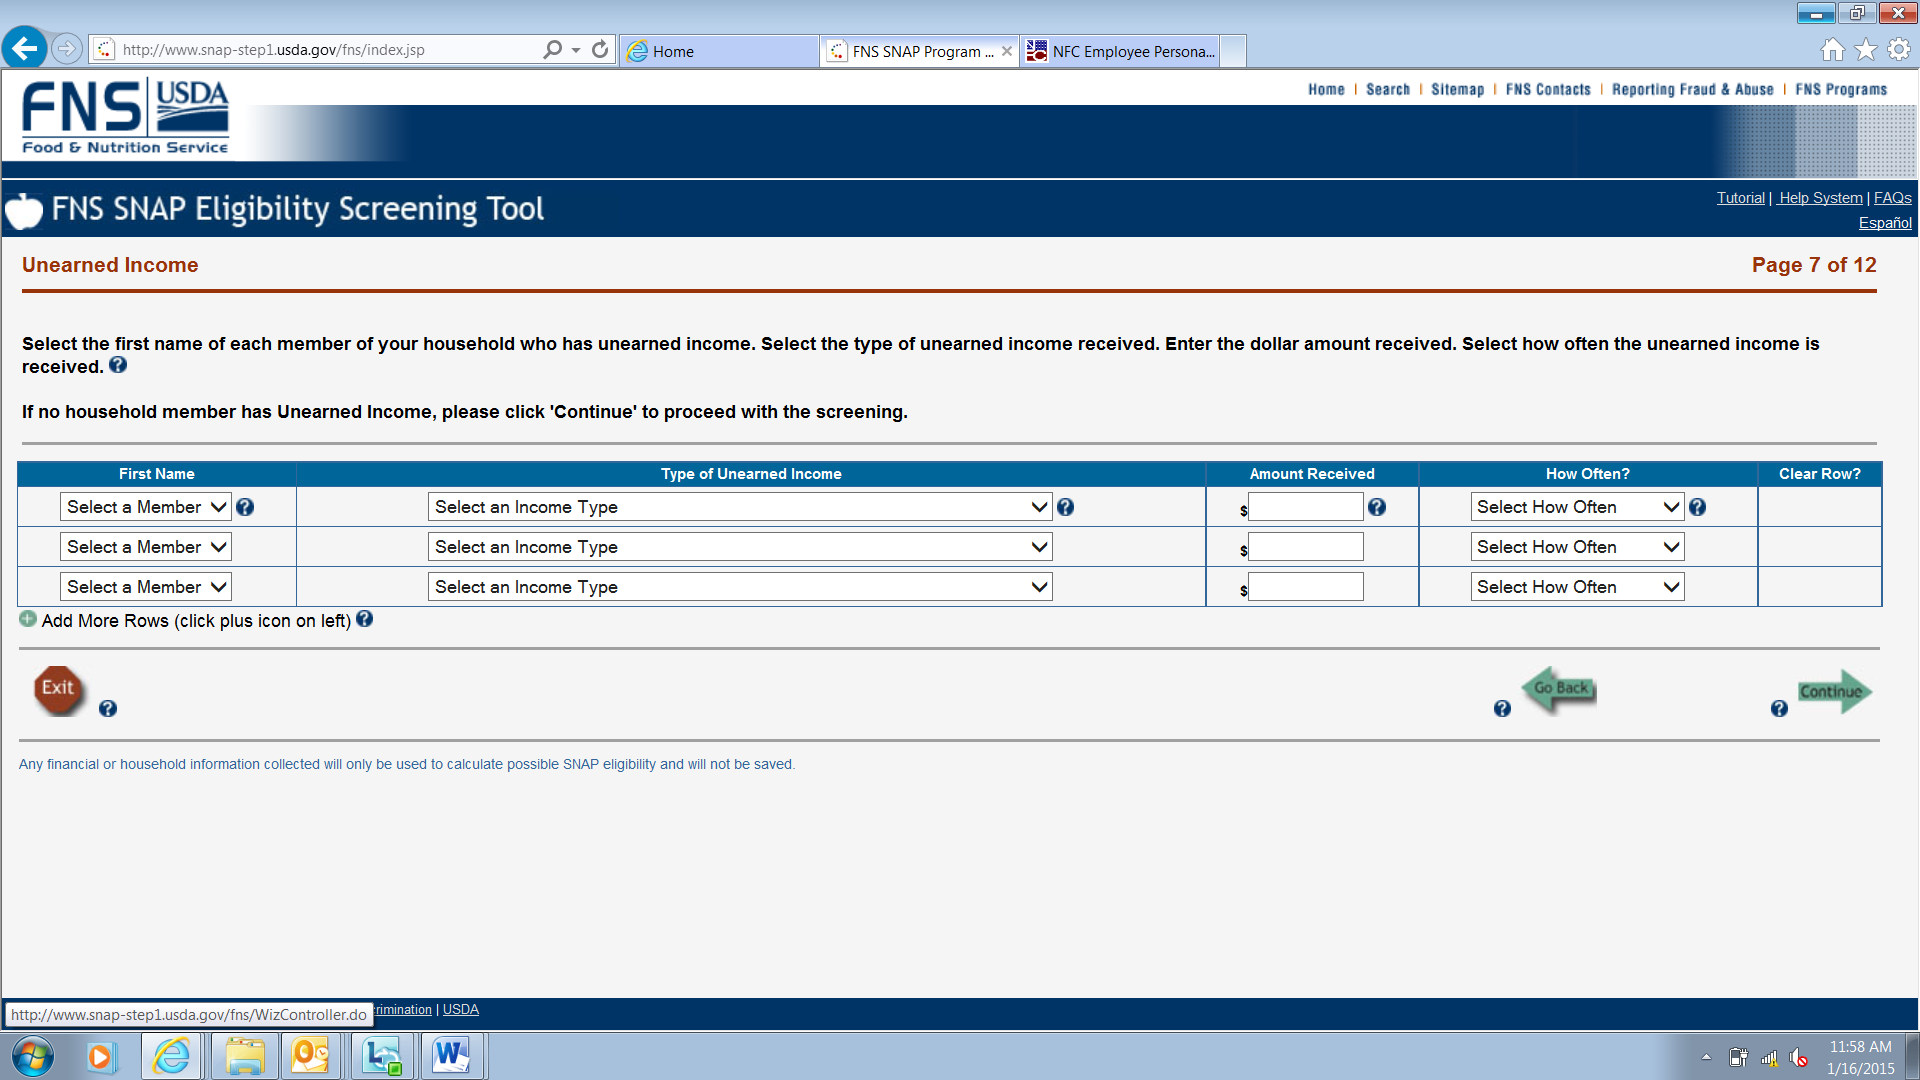Expand third row Select How Often dropdown
Screen dimensions: 1920x1080
pos(1577,587)
